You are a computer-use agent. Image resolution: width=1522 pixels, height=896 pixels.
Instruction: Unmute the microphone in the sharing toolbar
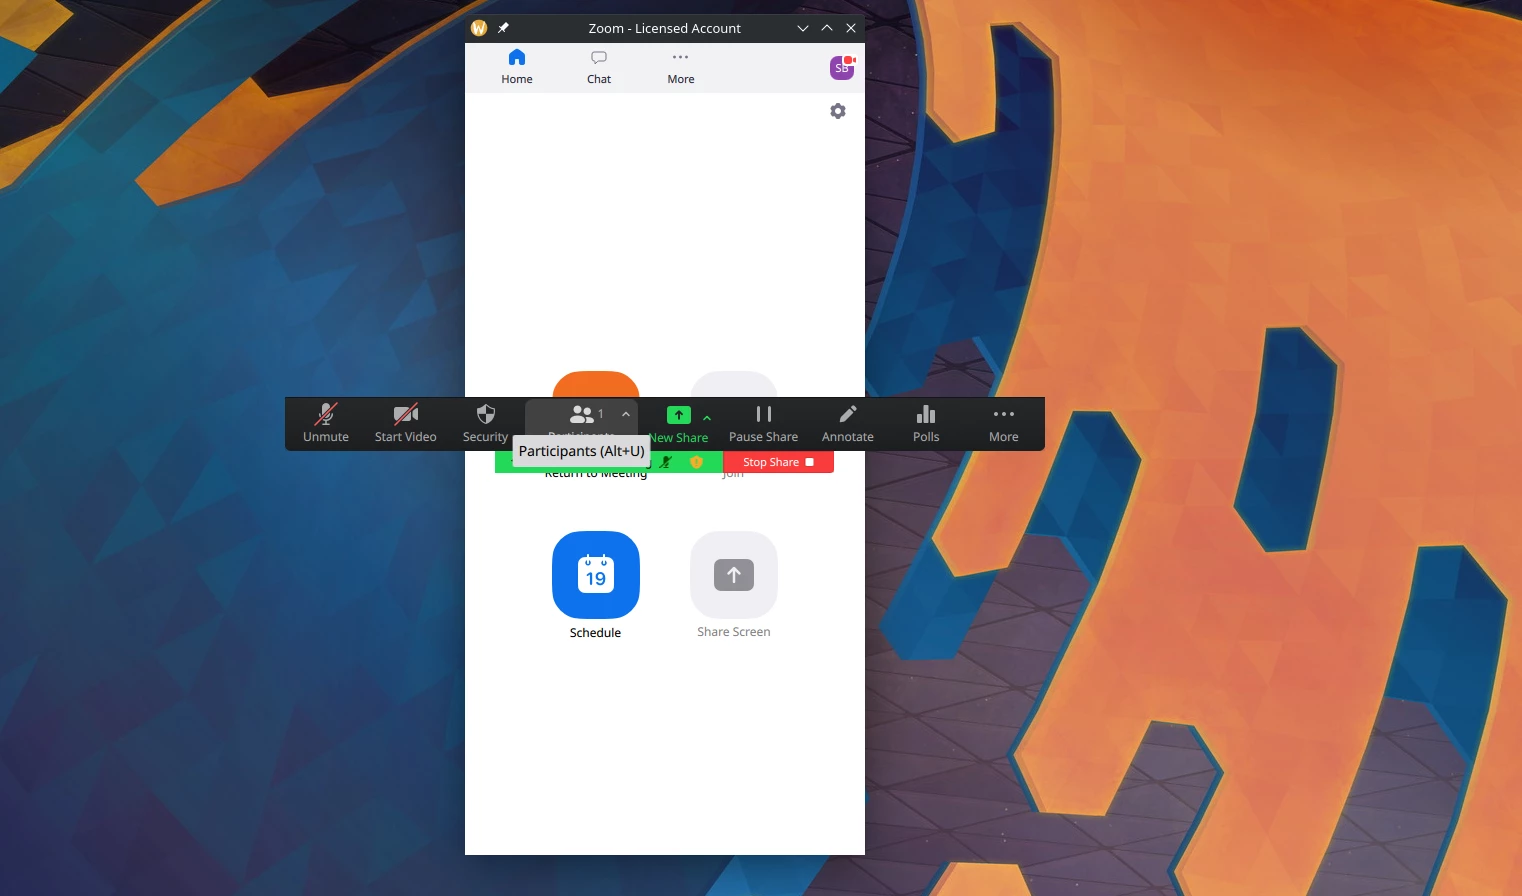(x=326, y=423)
